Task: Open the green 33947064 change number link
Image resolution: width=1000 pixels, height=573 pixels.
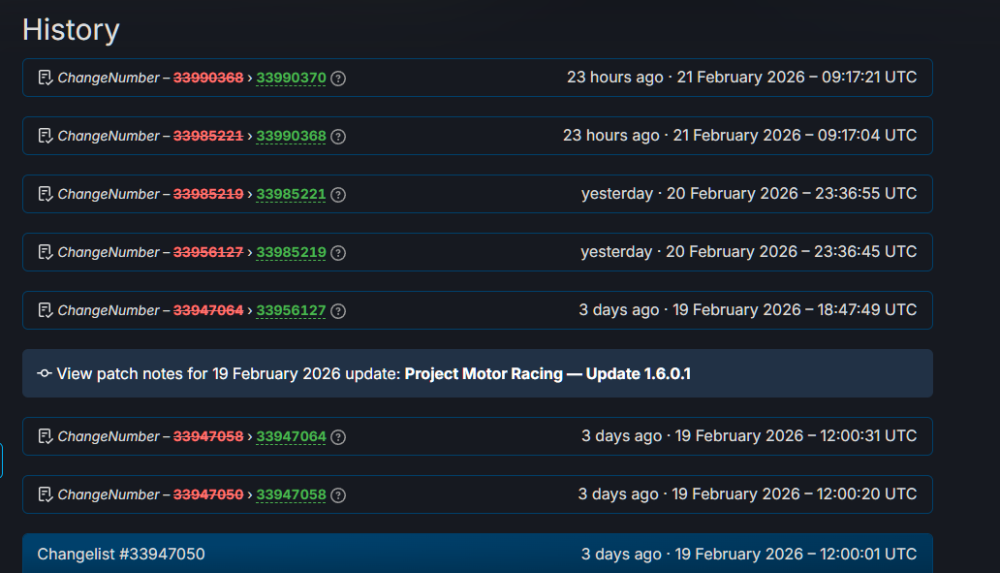Action: click(291, 437)
